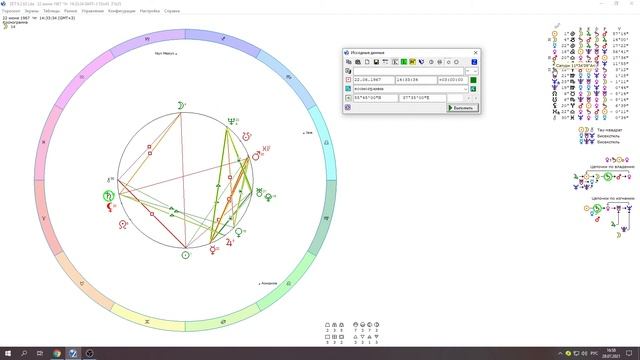Viewport: 640px width, 360px height.
Task: Click the ZET app icon in the taskbar
Action: point(73,353)
